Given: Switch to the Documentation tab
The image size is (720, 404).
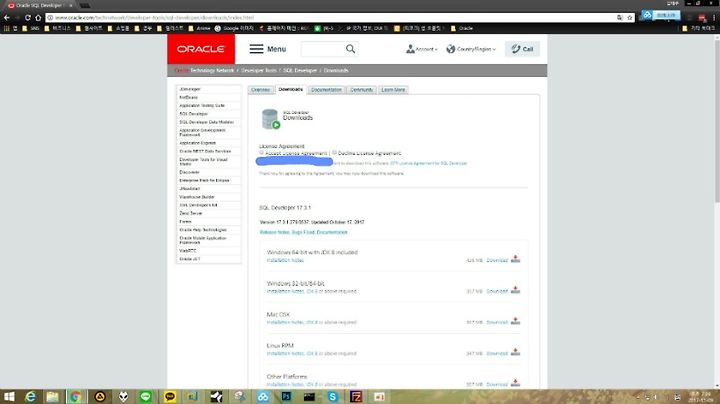Looking at the screenshot, I should (x=326, y=90).
